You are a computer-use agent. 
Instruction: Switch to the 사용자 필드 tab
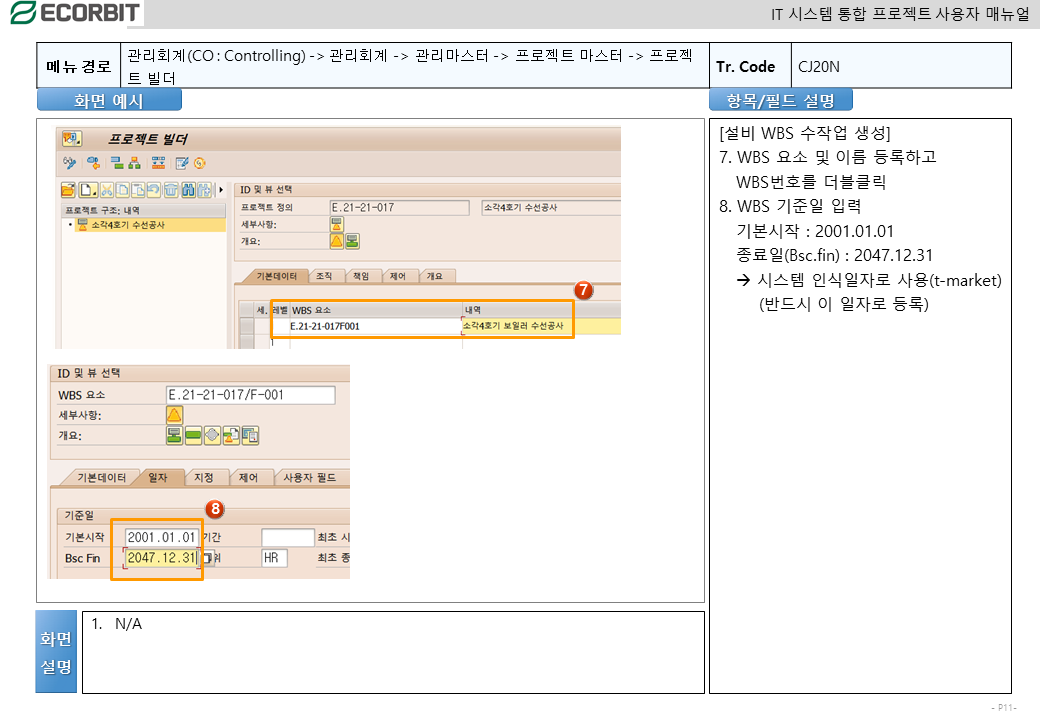pos(311,478)
